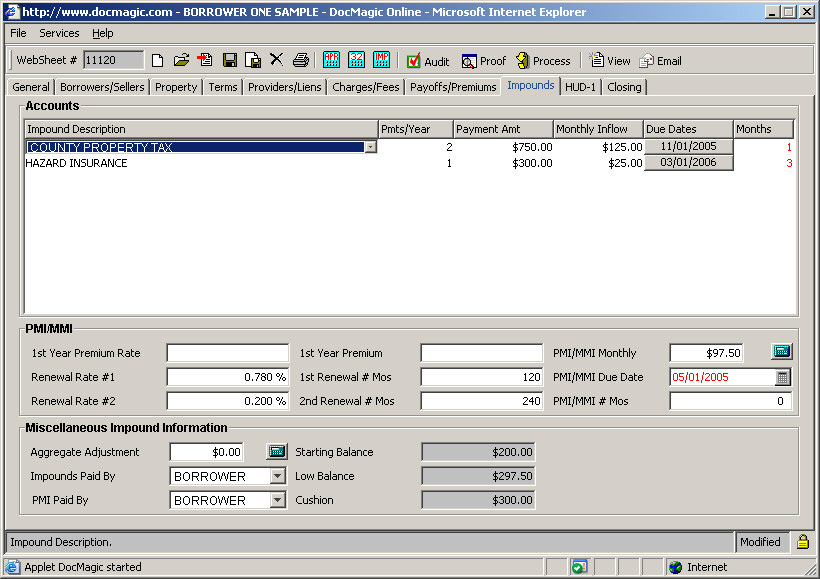Click the Email toolbar button
The image size is (820, 579).
tap(660, 61)
